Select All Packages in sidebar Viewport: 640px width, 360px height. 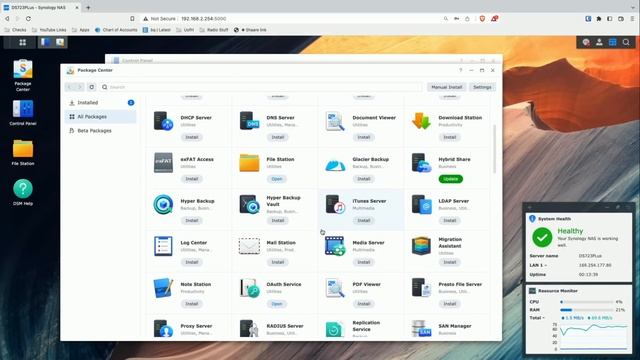tap(100, 117)
